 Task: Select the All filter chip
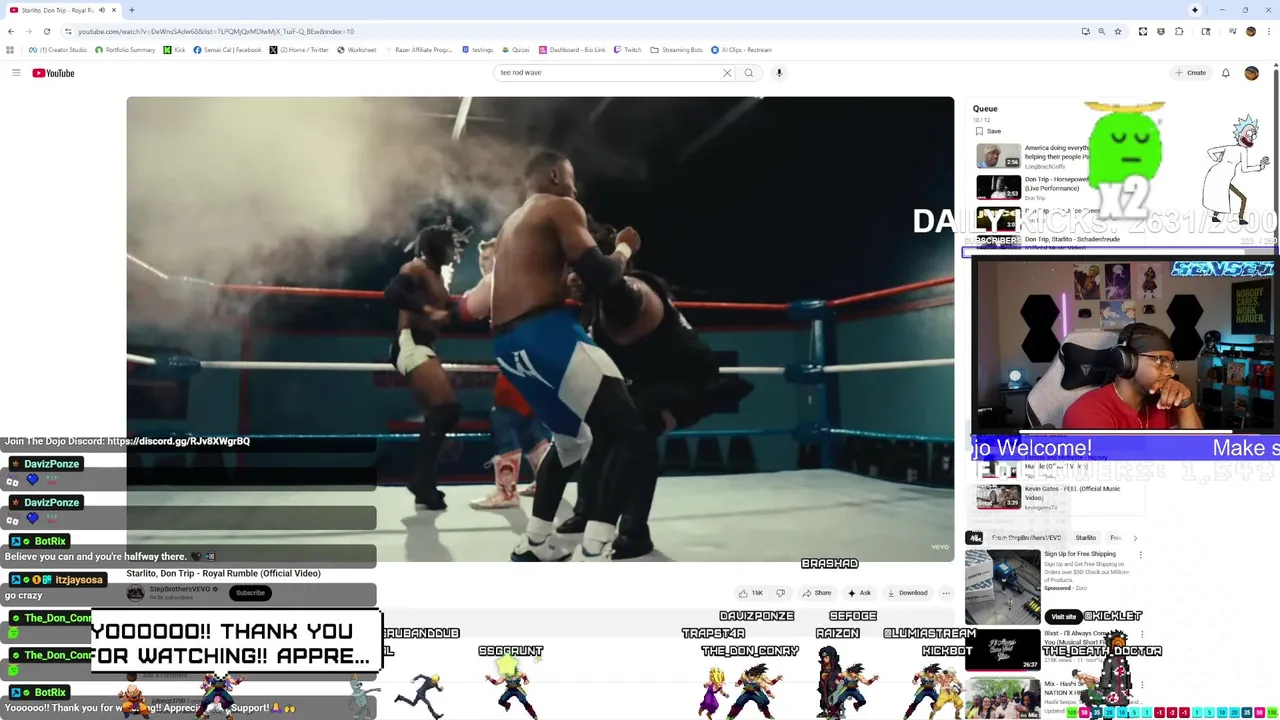coord(975,538)
